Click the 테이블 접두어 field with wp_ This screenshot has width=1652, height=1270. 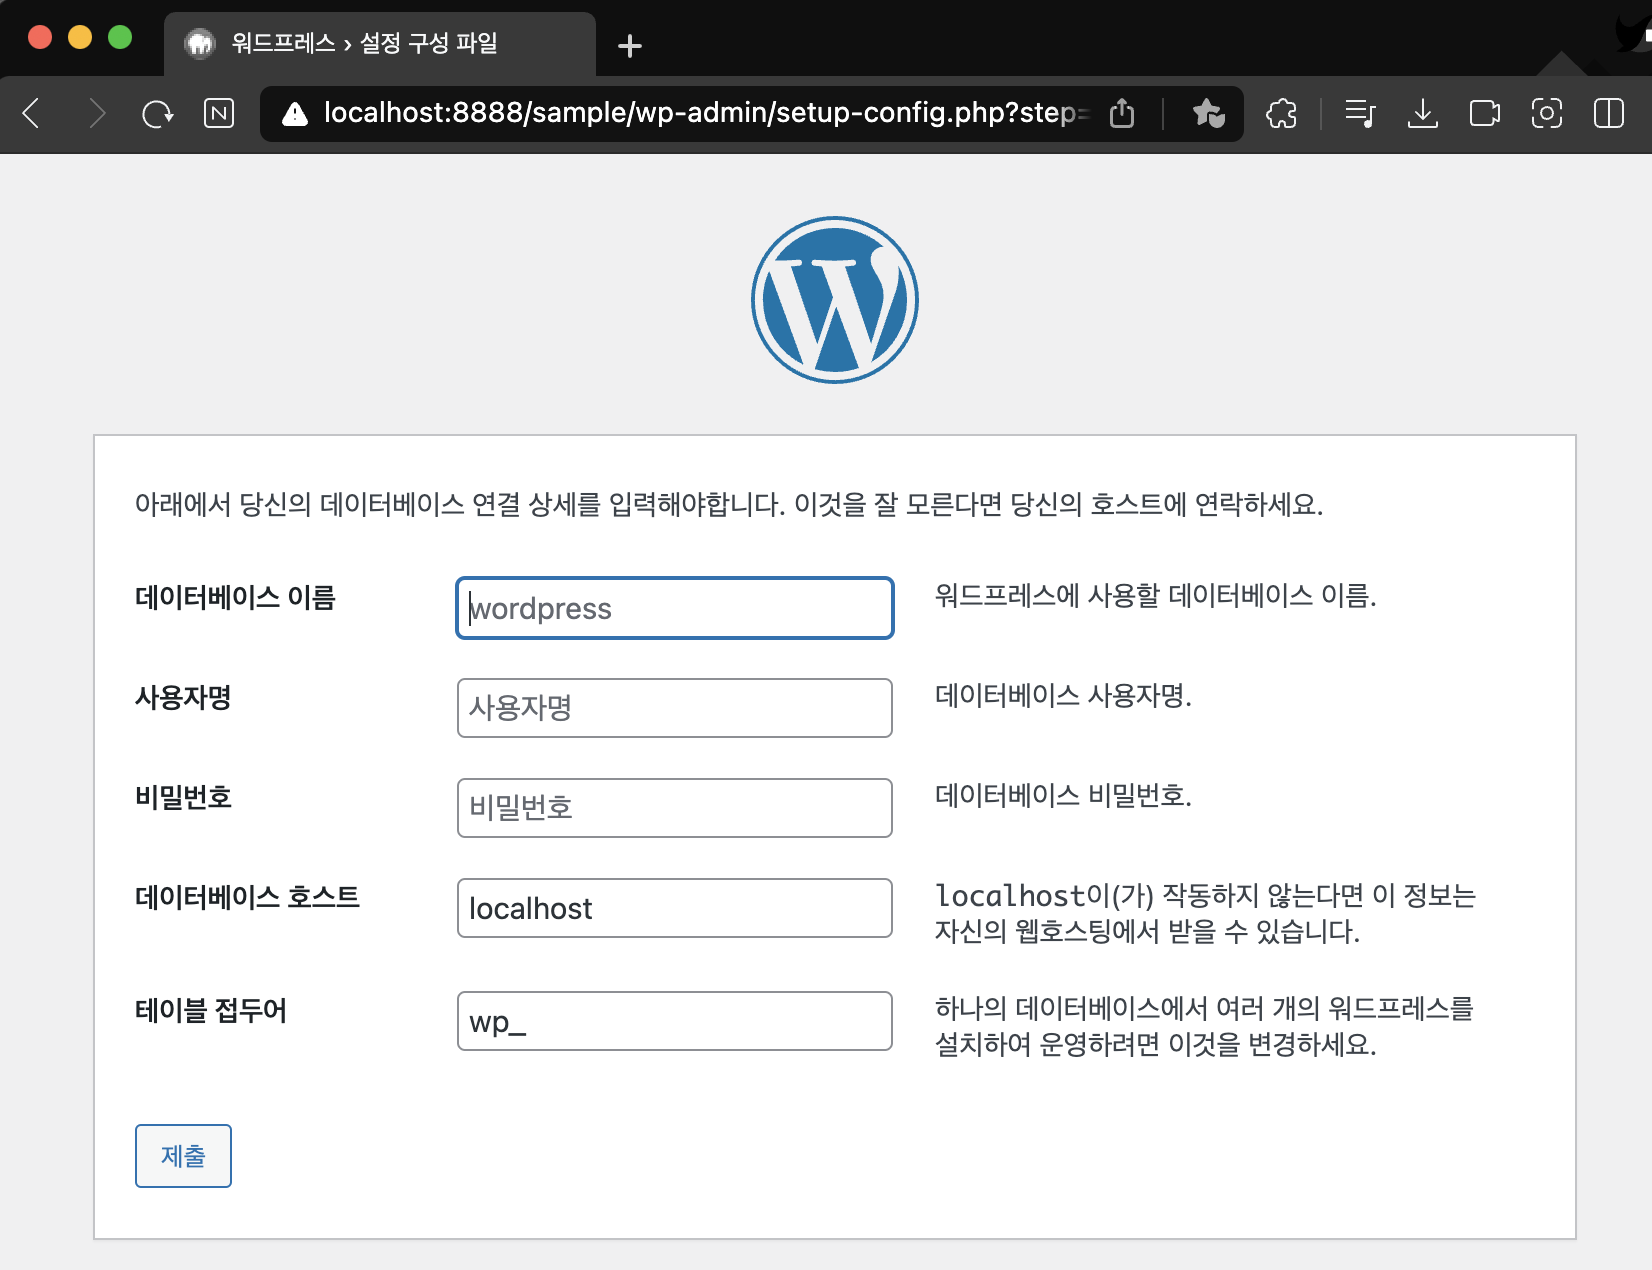[x=675, y=1021]
